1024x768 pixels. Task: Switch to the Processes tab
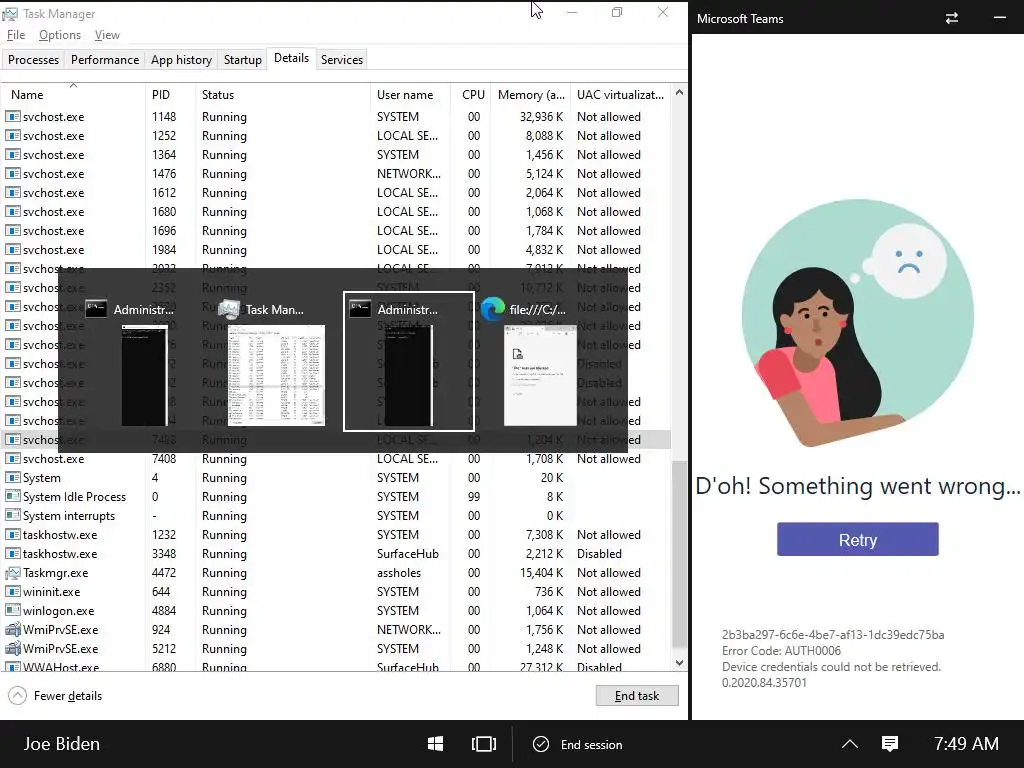tap(33, 59)
